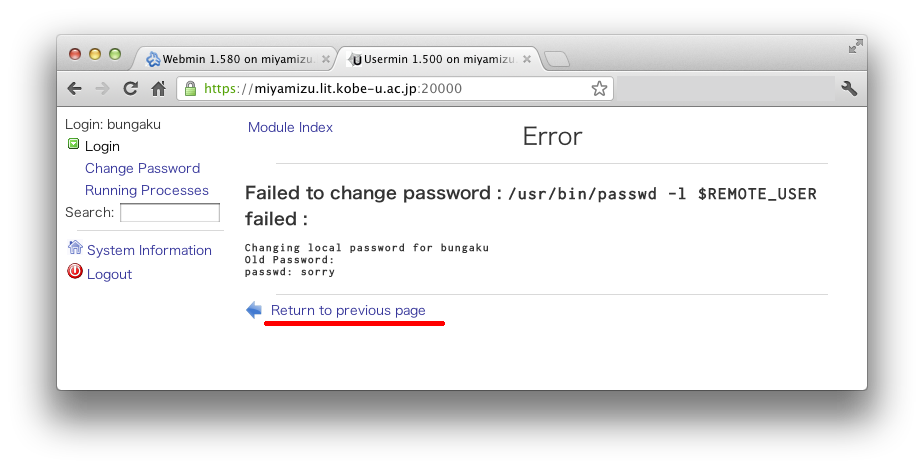Click the red Logout power icon
Screen dimensions: 924x469
(x=75, y=271)
